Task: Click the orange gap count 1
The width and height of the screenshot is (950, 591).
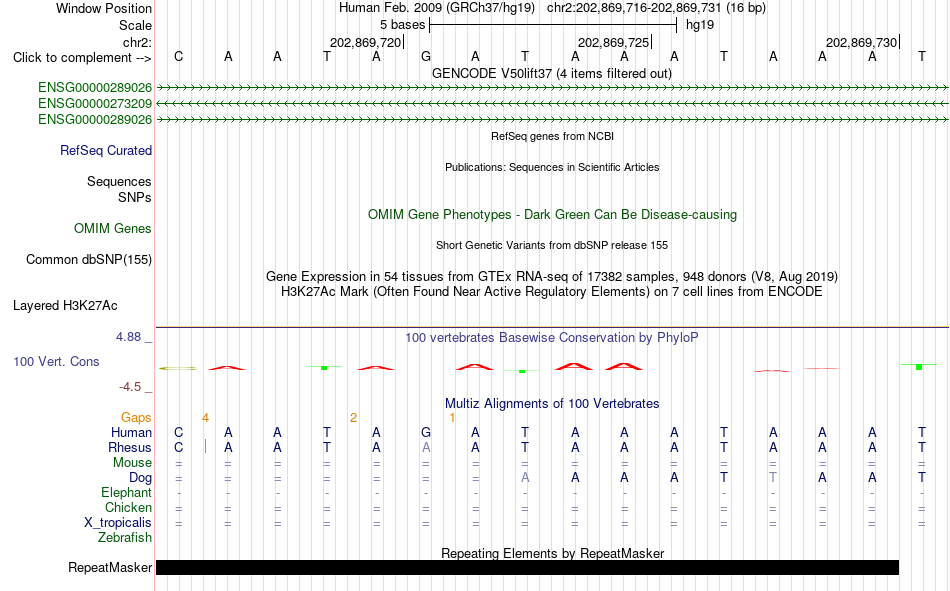Action: point(452,418)
